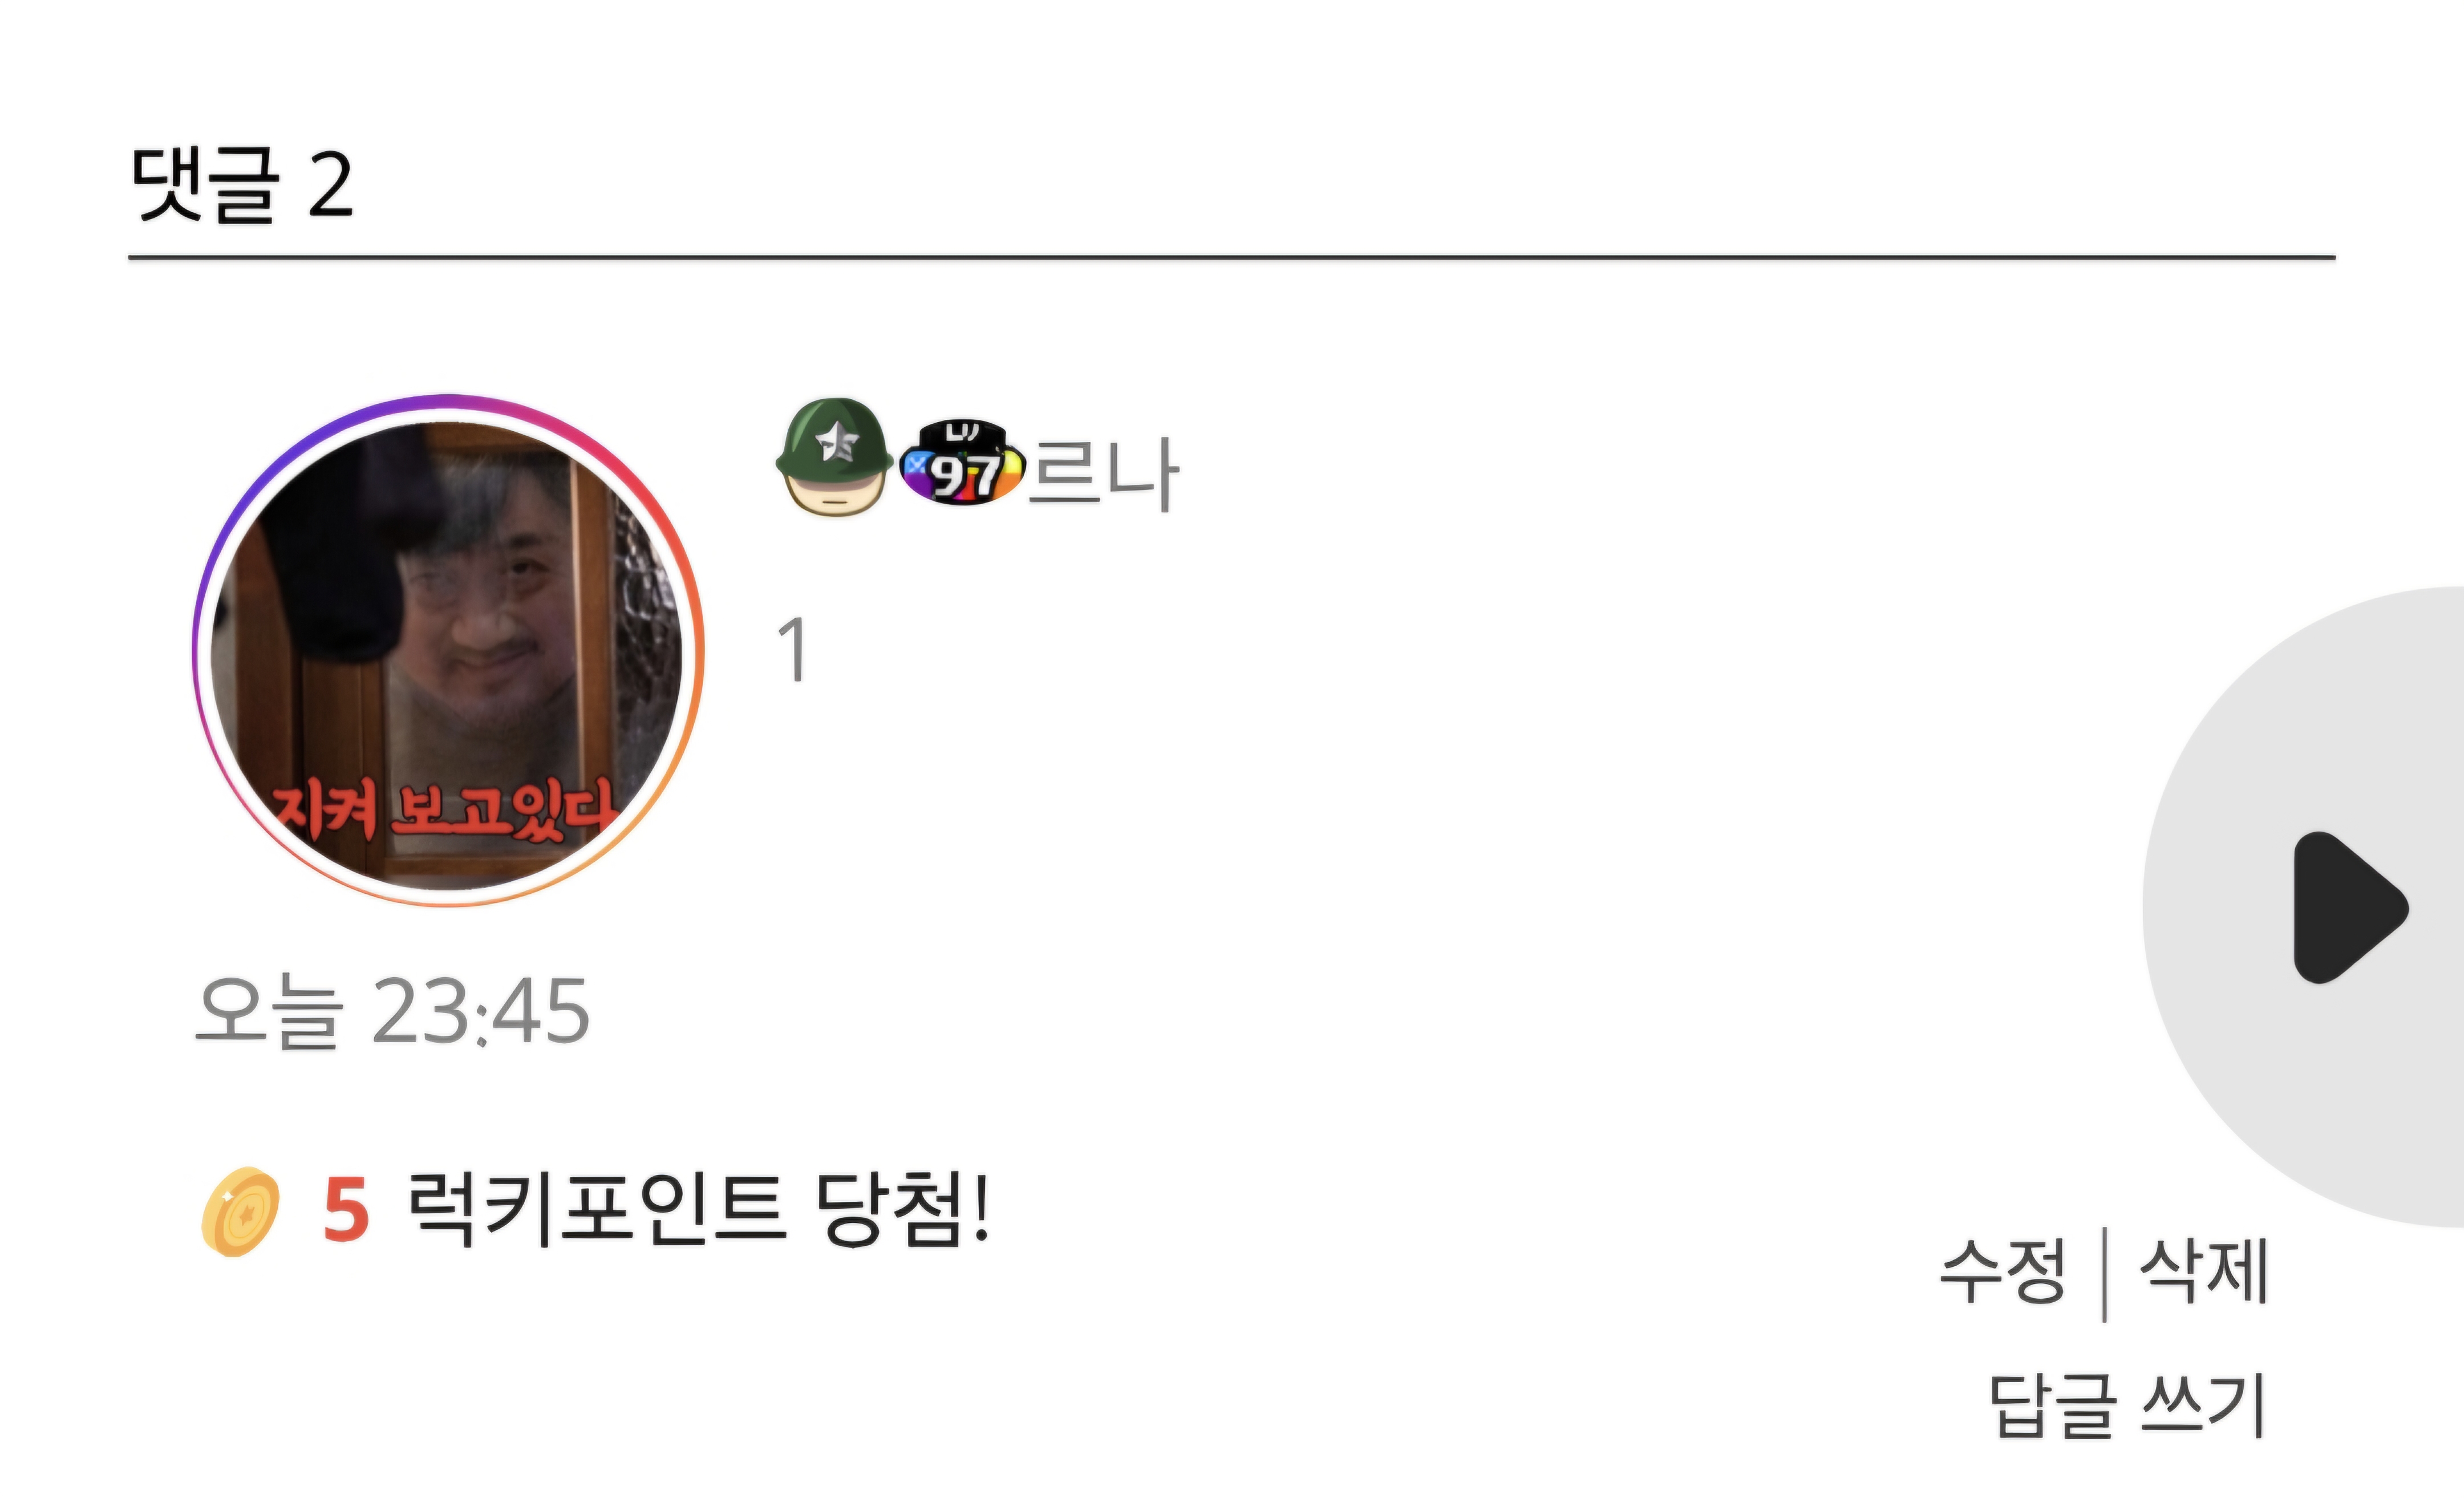This screenshot has height=1499, width=2464.
Task: Click the gold lucky point coin icon
Action: 241,1211
